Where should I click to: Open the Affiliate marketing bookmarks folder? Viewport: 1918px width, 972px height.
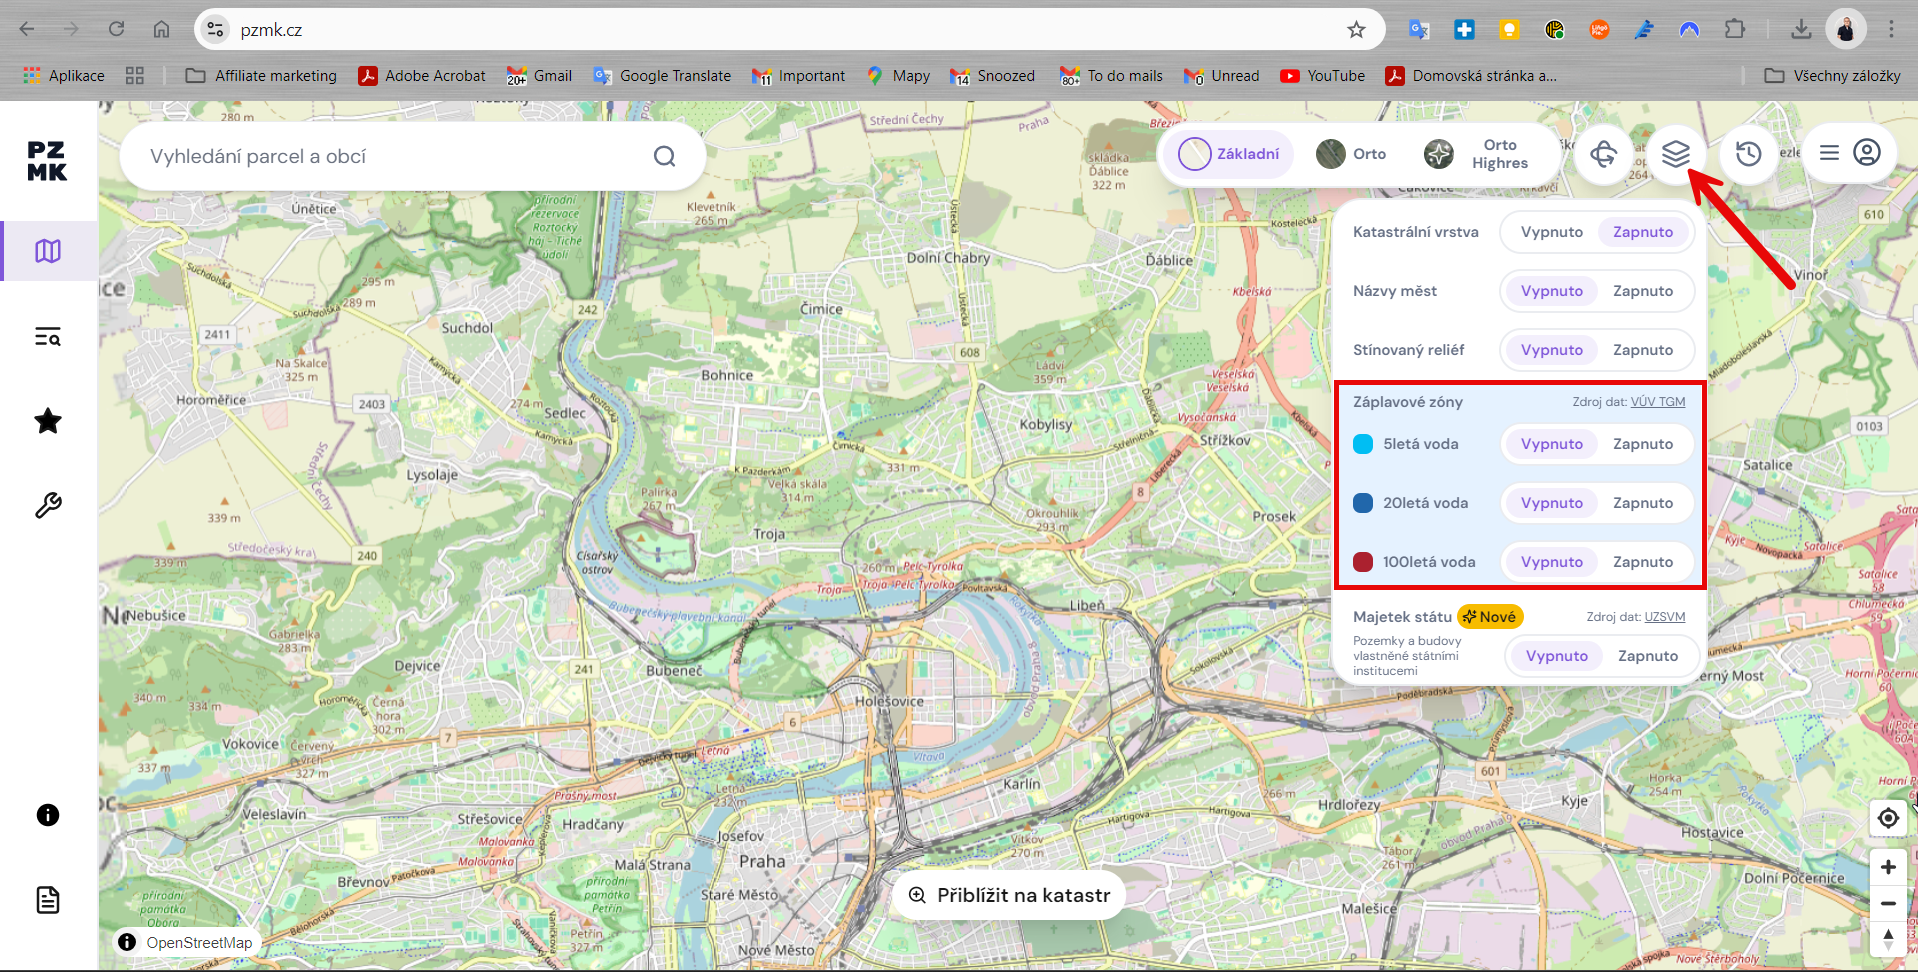click(x=262, y=76)
